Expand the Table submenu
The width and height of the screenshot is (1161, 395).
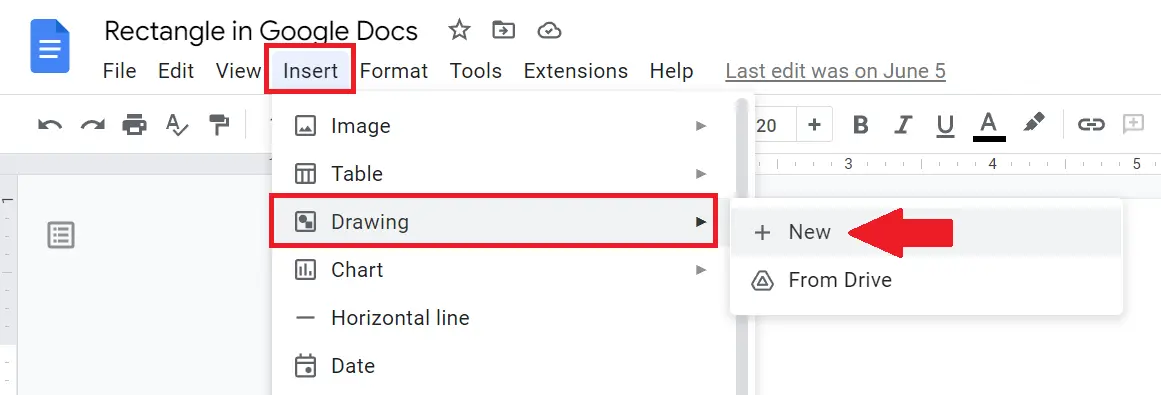[x=501, y=174]
